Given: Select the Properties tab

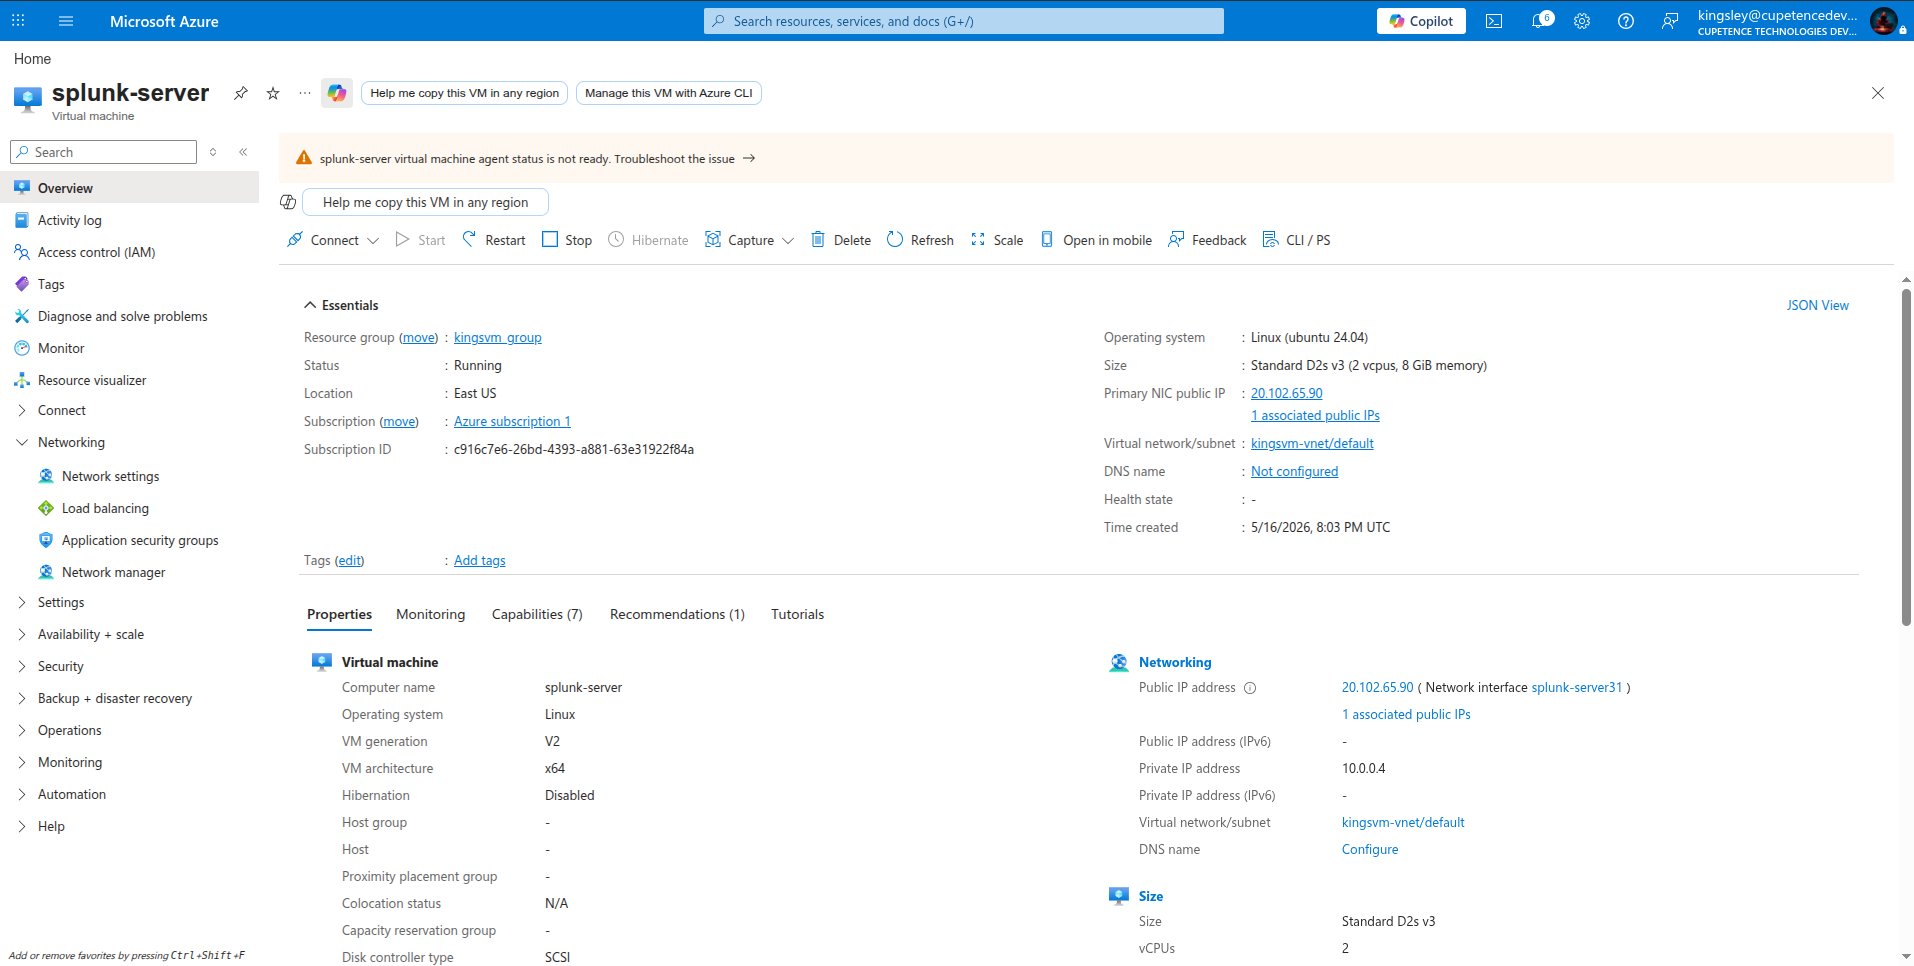Looking at the screenshot, I should tap(339, 614).
